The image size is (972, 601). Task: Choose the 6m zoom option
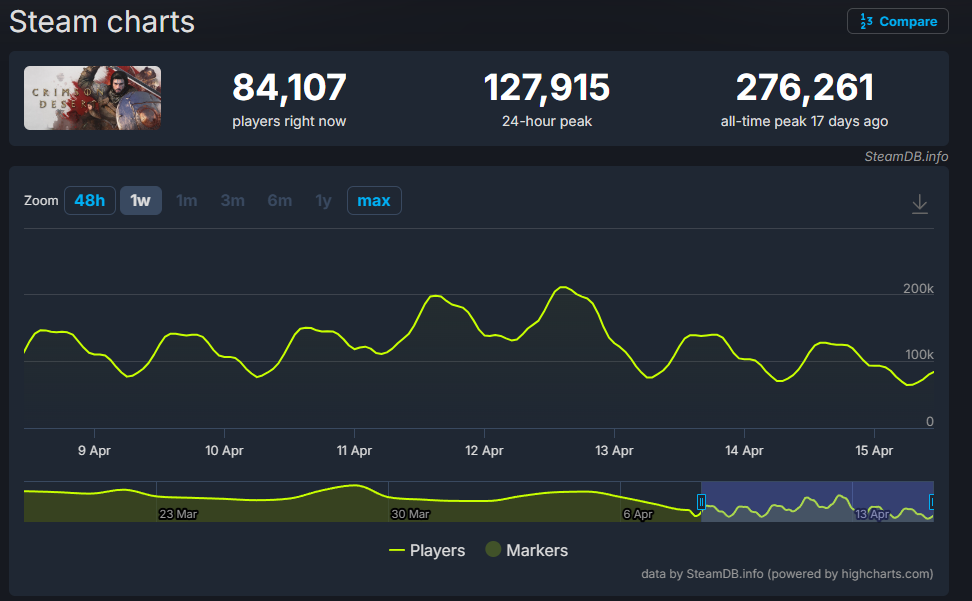pyautogui.click(x=280, y=201)
